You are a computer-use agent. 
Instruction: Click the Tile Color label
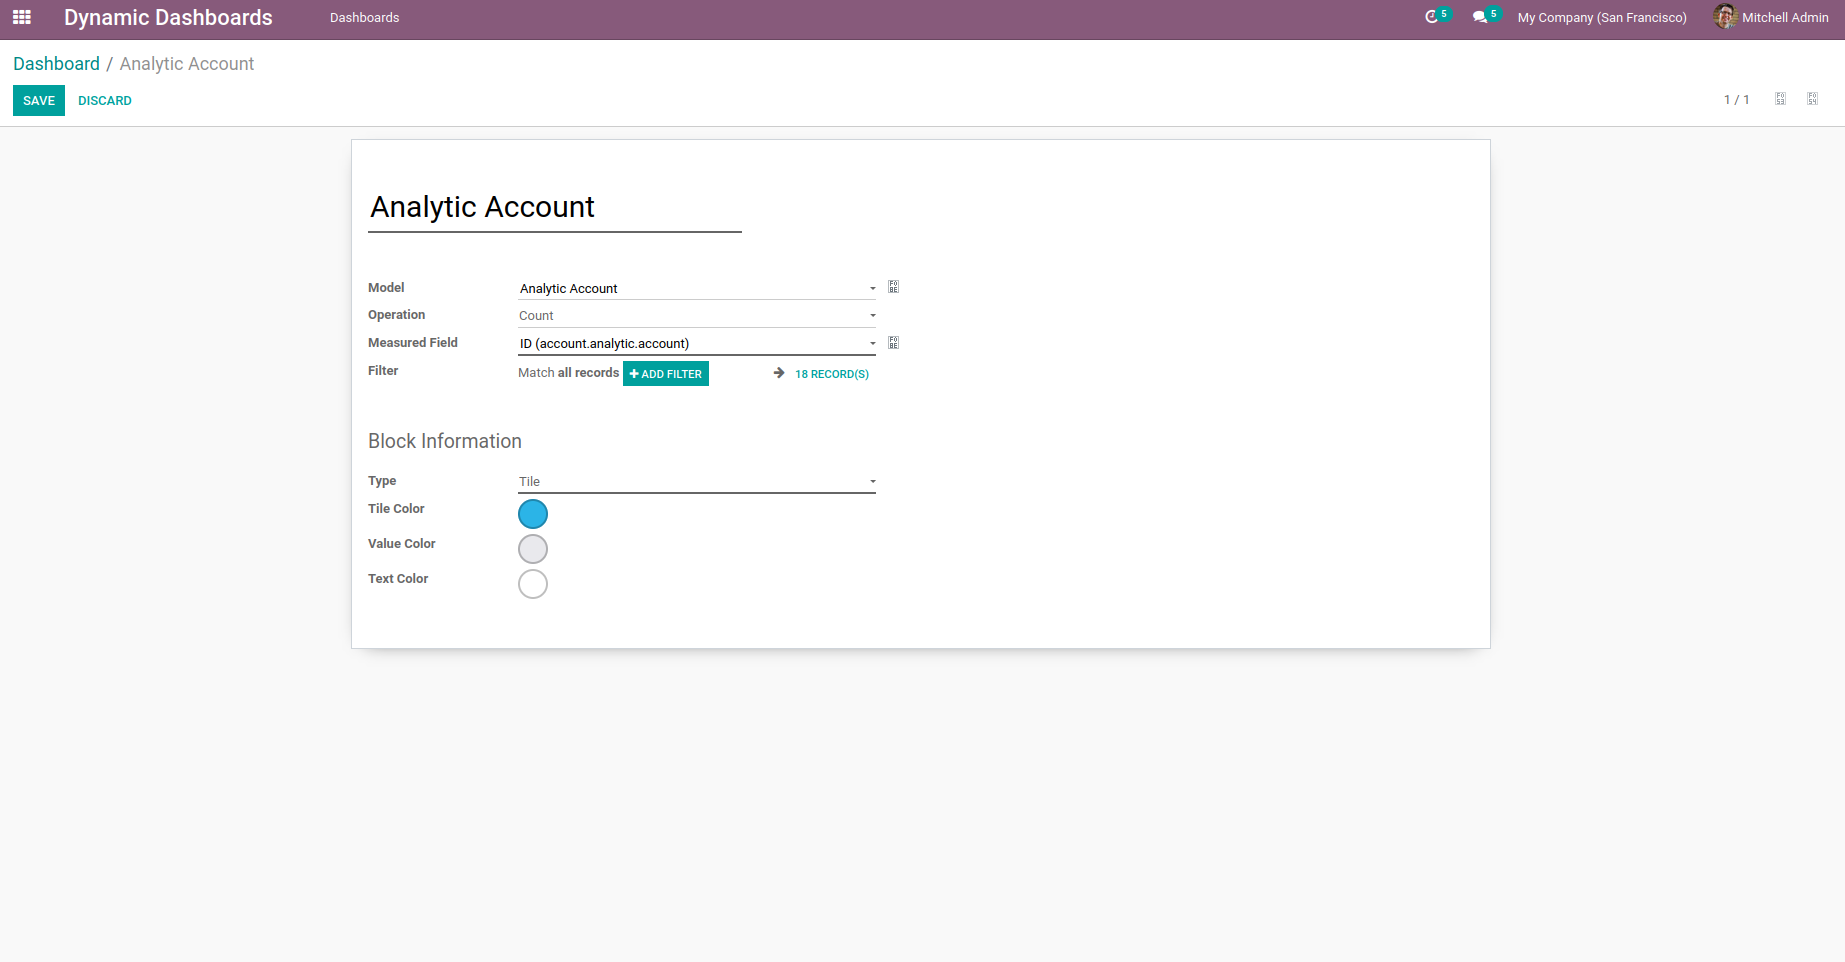tap(396, 509)
